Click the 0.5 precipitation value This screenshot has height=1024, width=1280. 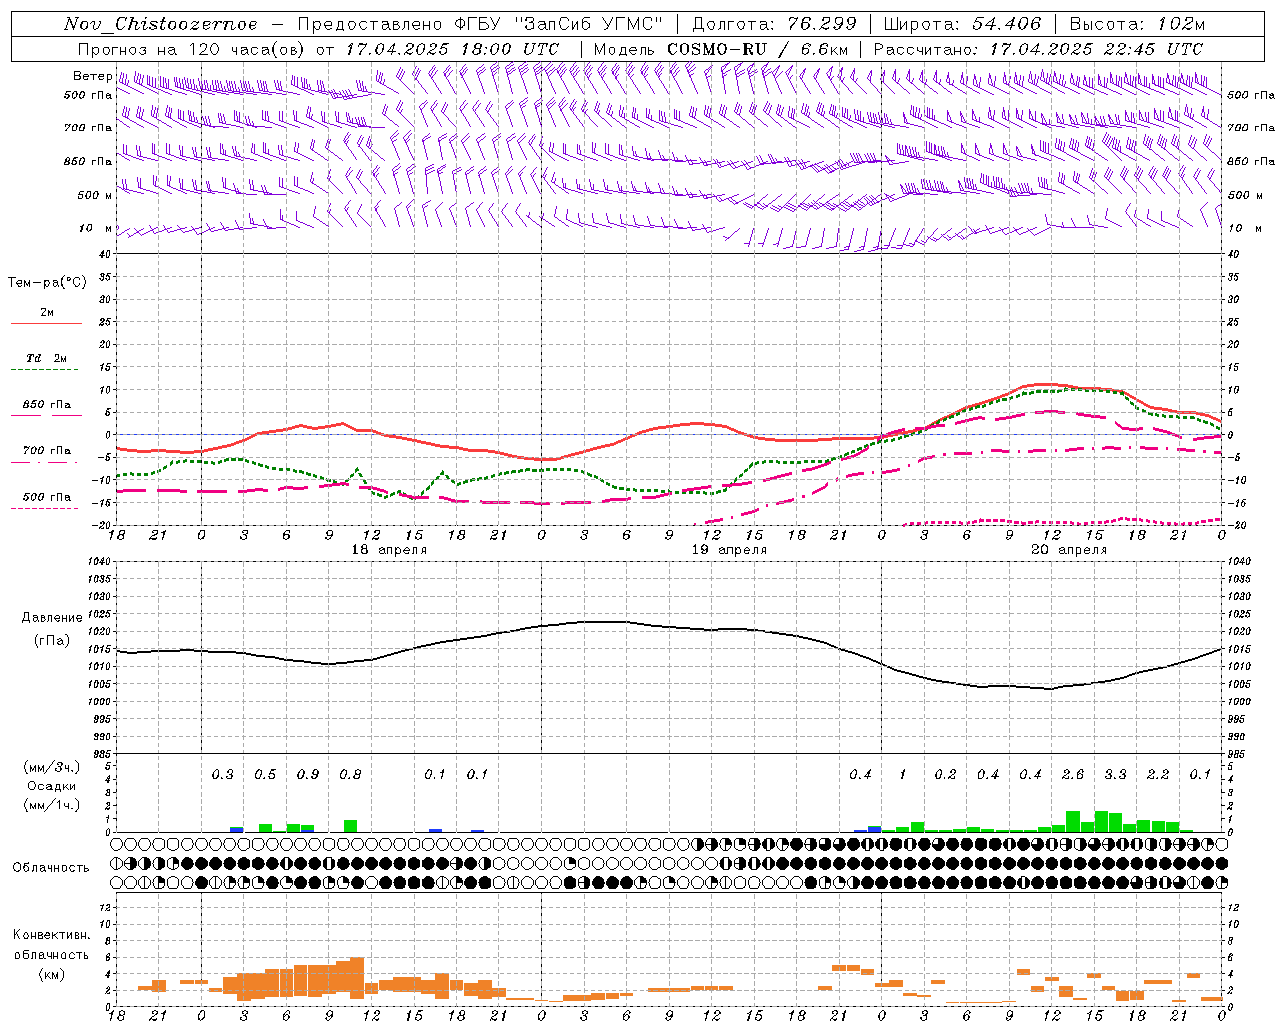265,775
